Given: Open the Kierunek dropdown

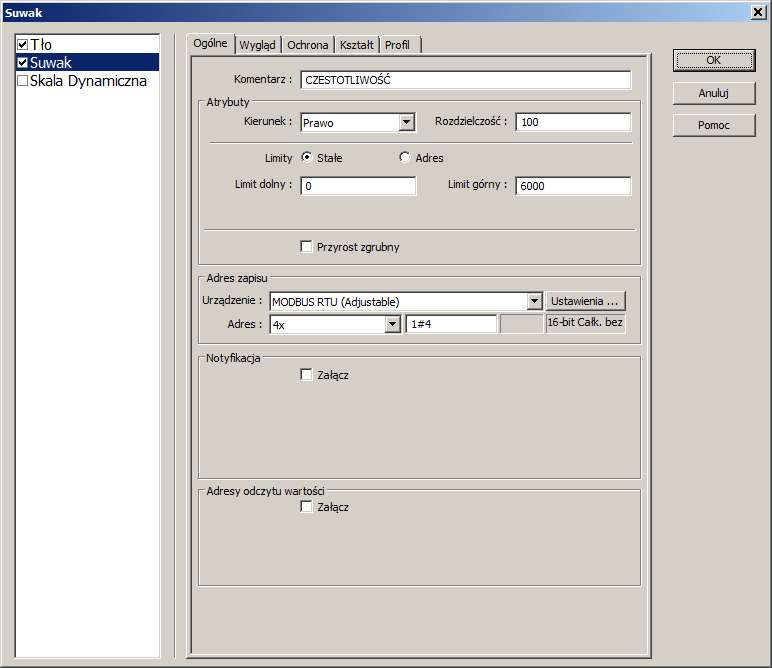Looking at the screenshot, I should [406, 122].
